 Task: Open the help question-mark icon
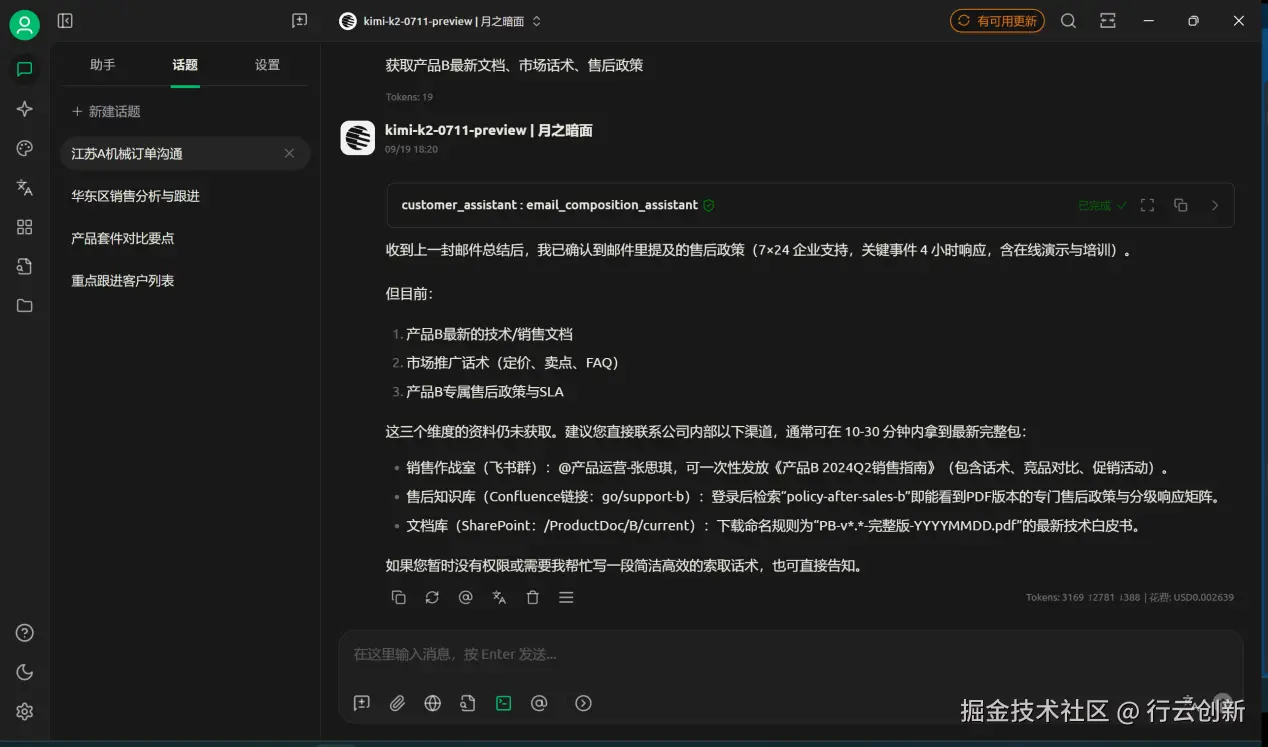click(x=25, y=632)
